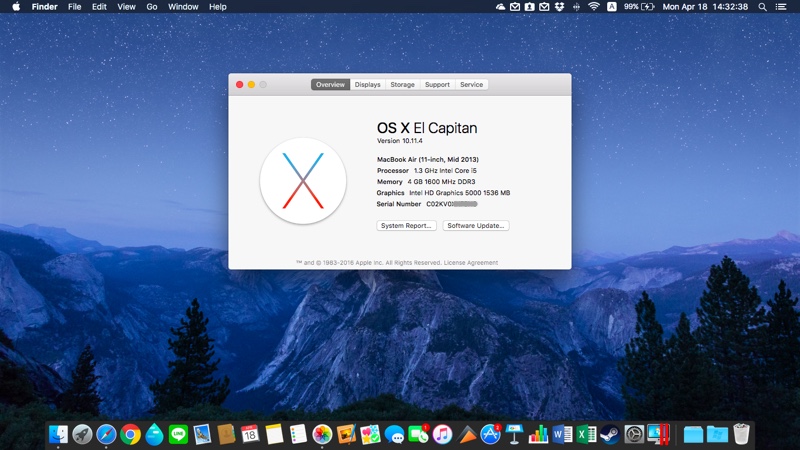Open the Apple menu
The image size is (800, 450).
point(16,7)
